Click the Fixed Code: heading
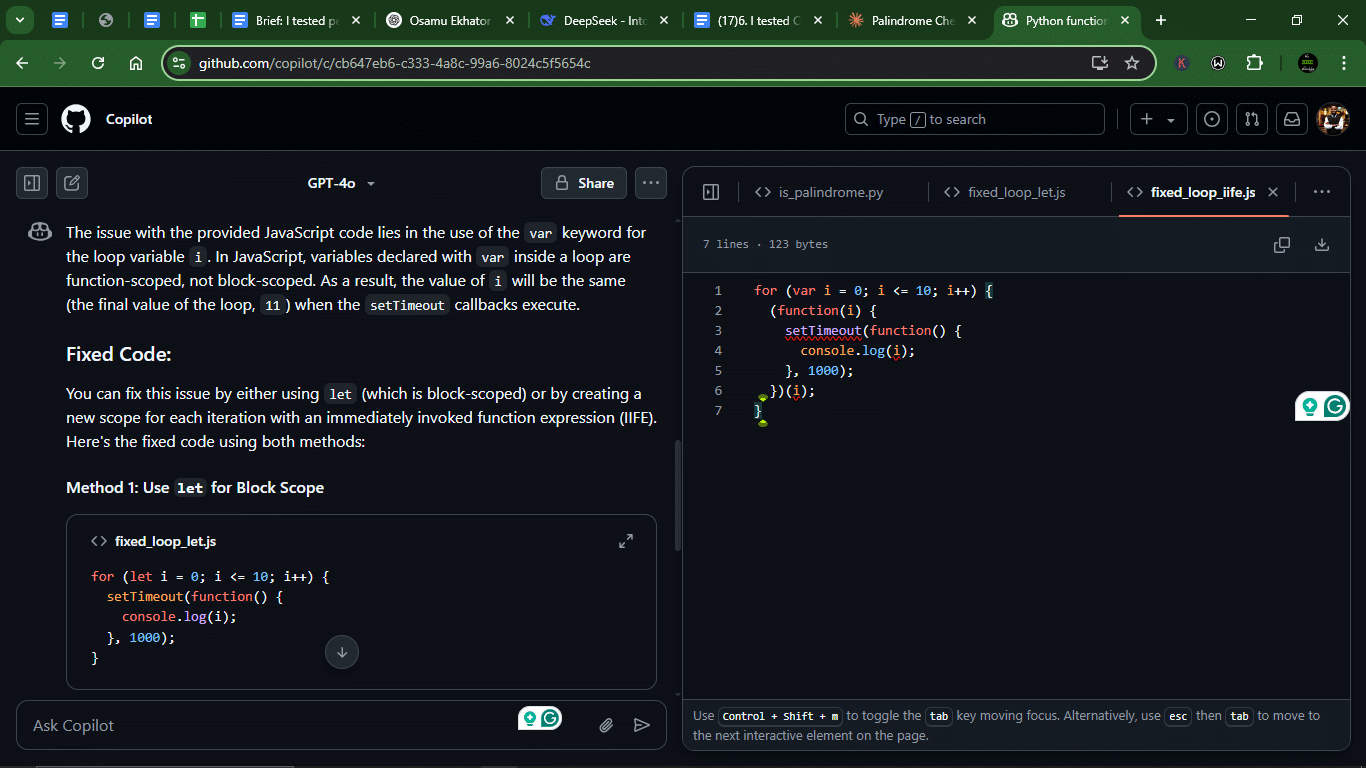1366x768 pixels. click(119, 354)
